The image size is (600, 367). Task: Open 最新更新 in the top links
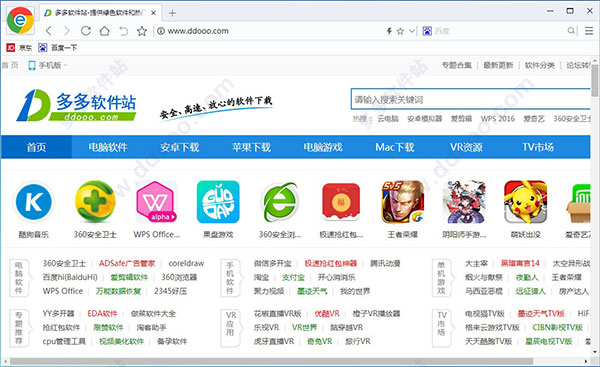coord(498,65)
